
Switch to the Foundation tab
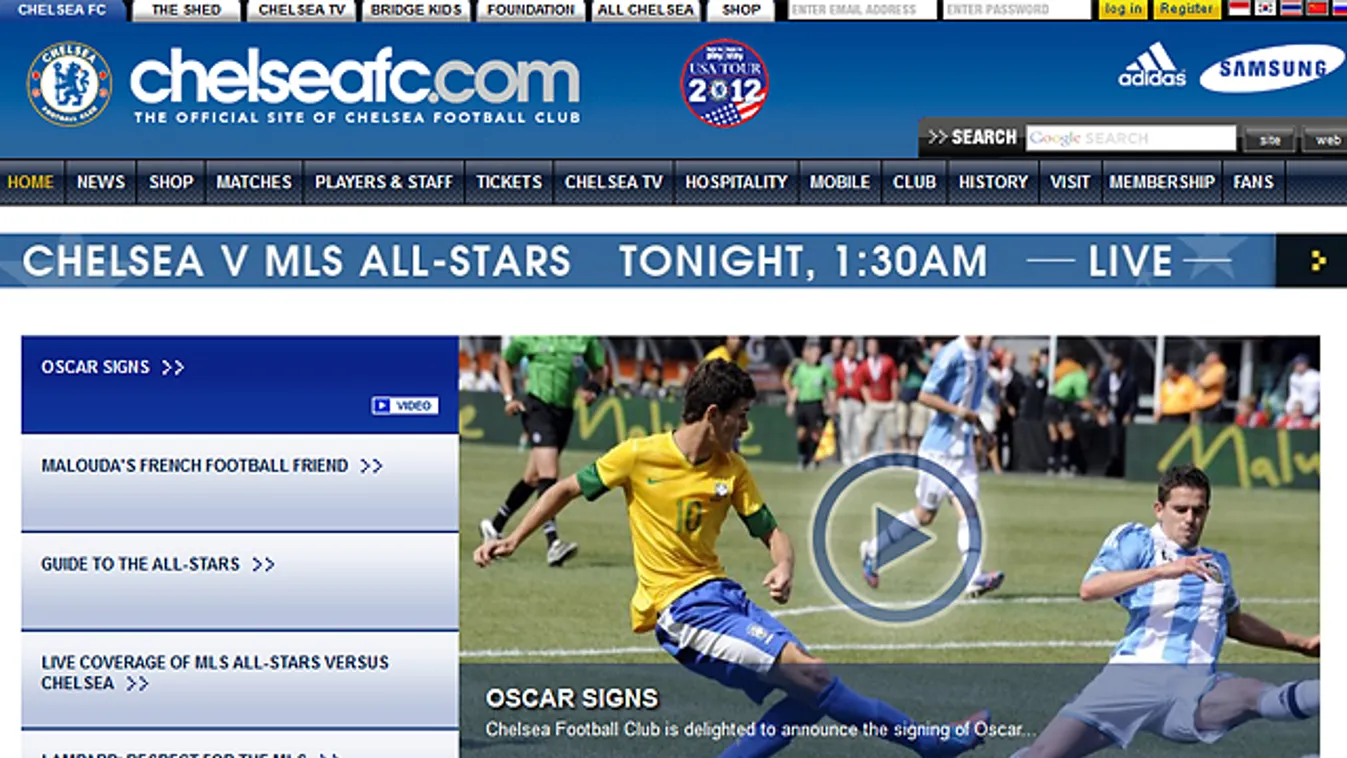tap(531, 10)
